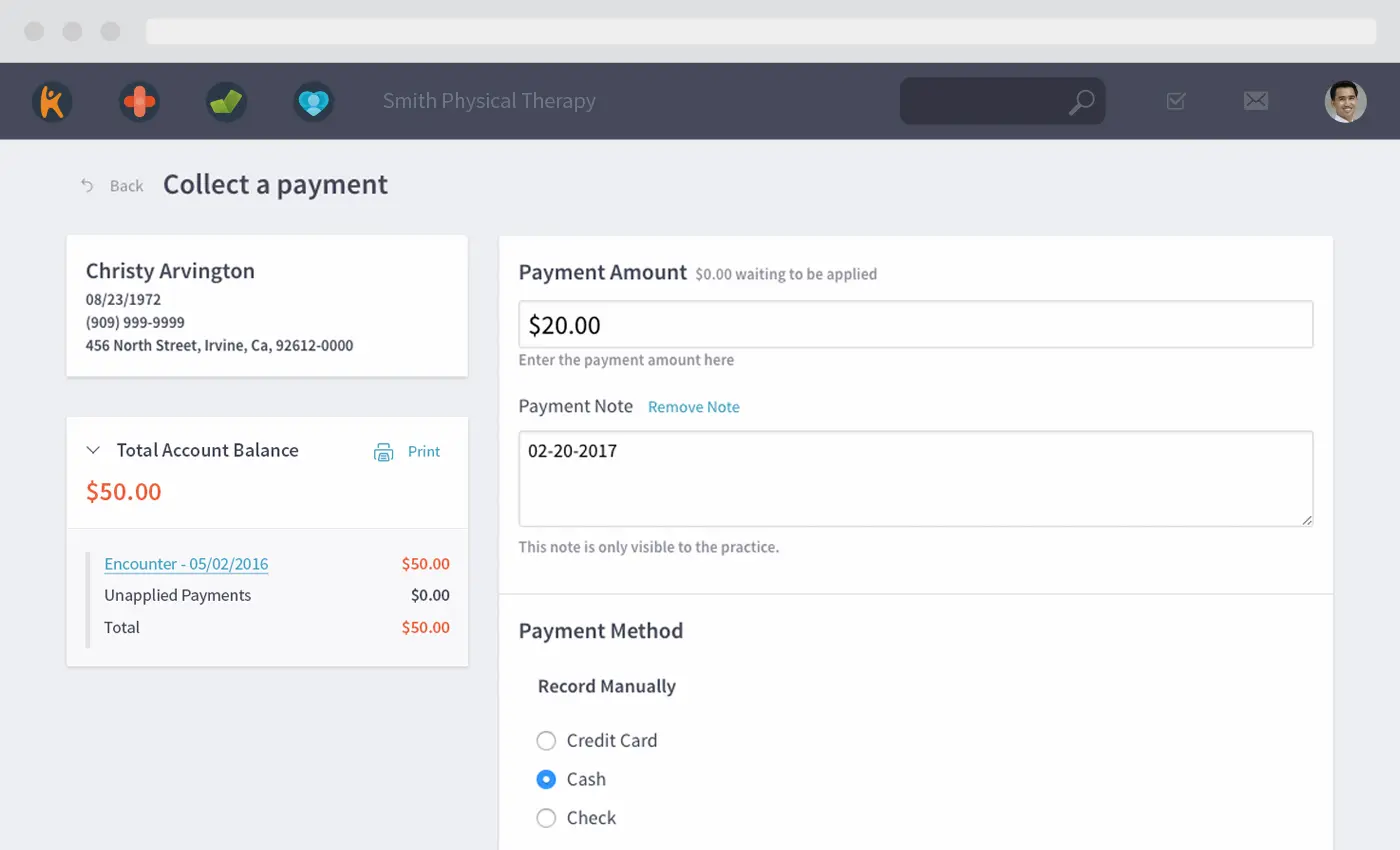Select the Credit Card radio button
The height and width of the screenshot is (850, 1400).
click(546, 741)
